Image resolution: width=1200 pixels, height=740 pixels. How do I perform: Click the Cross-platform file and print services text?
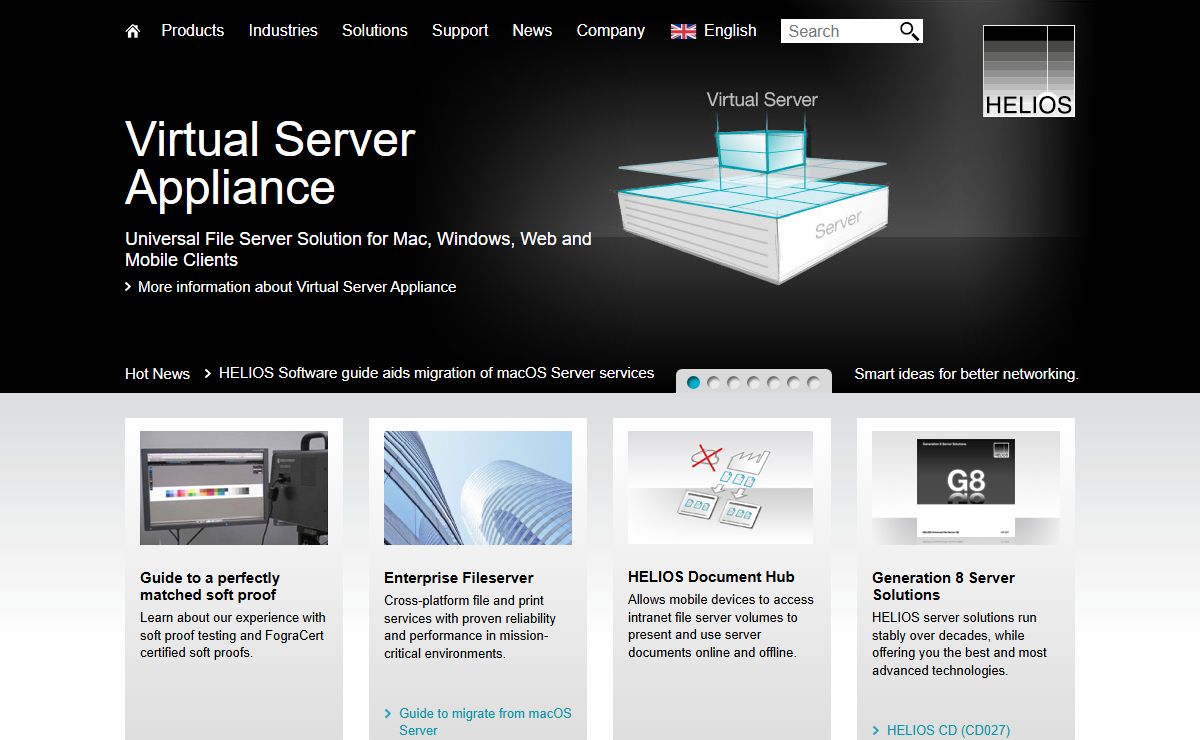point(470,627)
